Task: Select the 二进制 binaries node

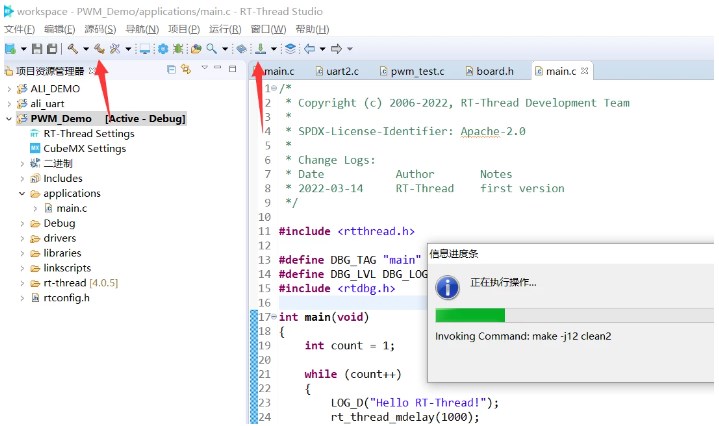Action: pos(51,164)
